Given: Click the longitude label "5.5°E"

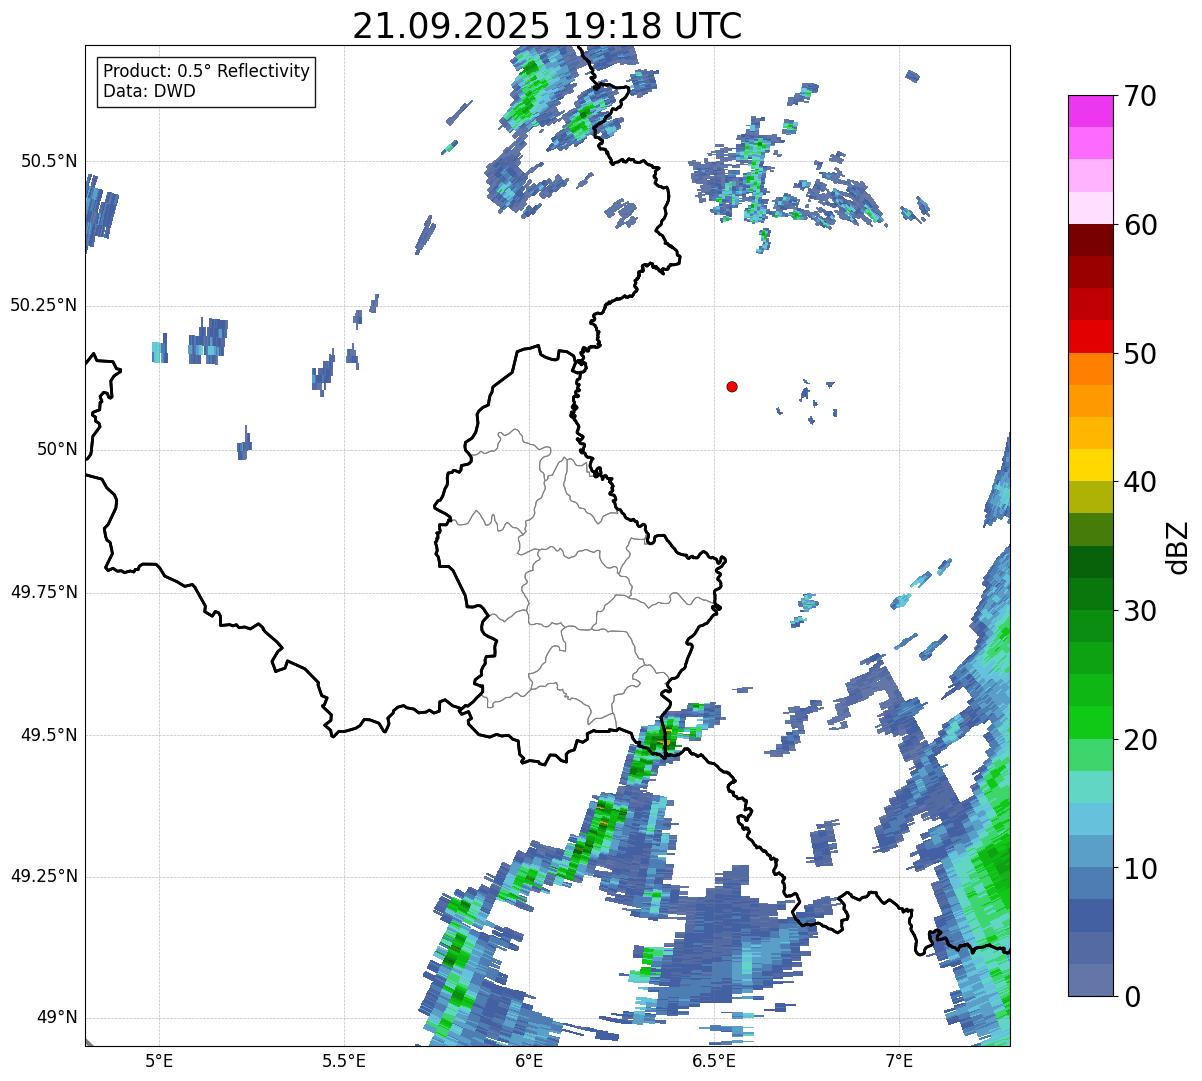Looking at the screenshot, I should [344, 1060].
